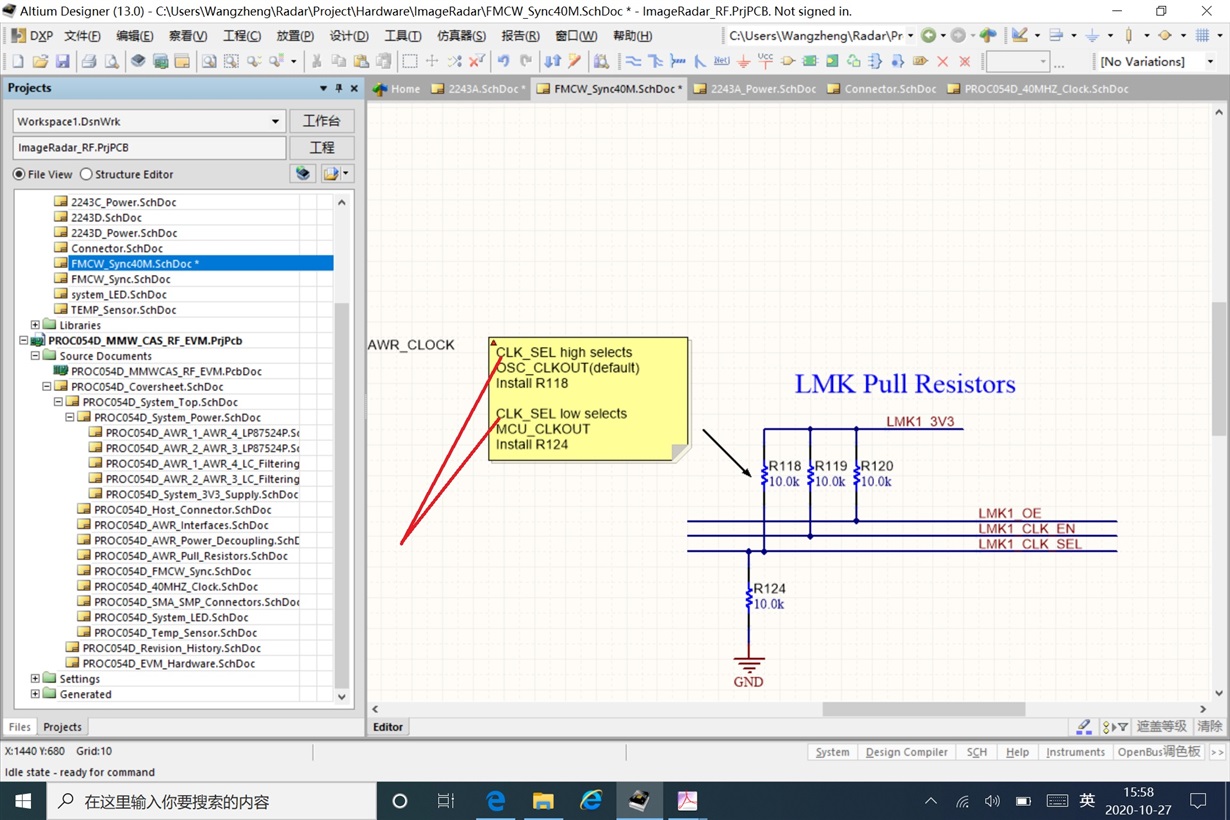Click the Paste clipboard icon

tap(361, 61)
